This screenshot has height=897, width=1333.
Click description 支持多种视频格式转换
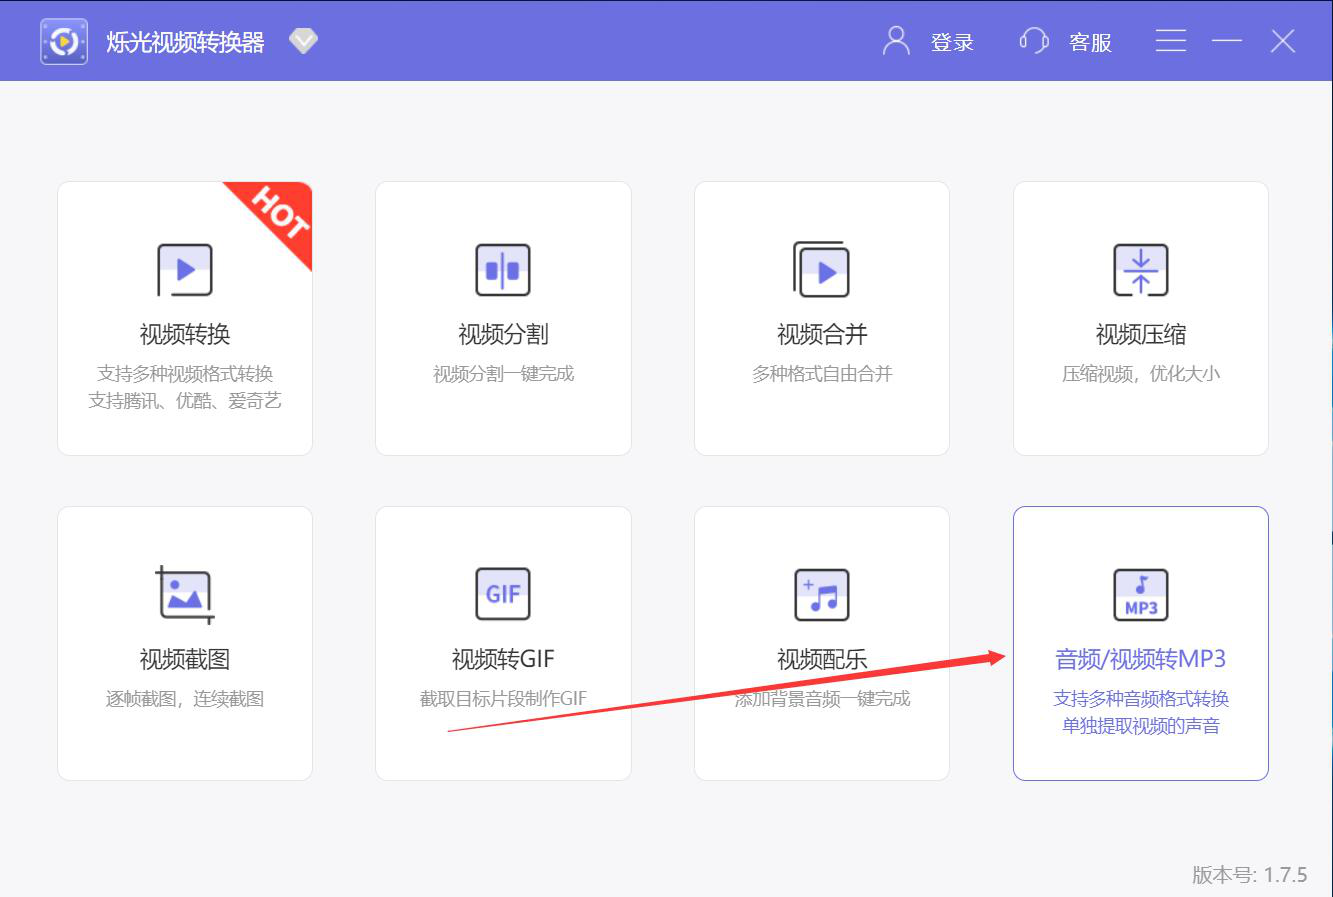(185, 374)
